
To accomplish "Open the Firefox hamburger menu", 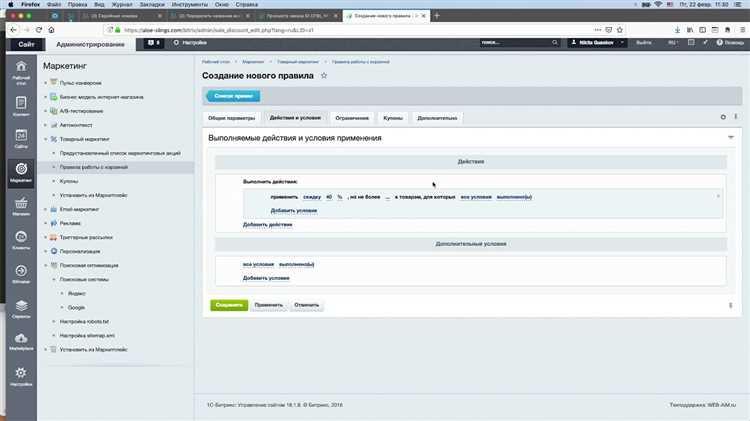I will pos(742,30).
